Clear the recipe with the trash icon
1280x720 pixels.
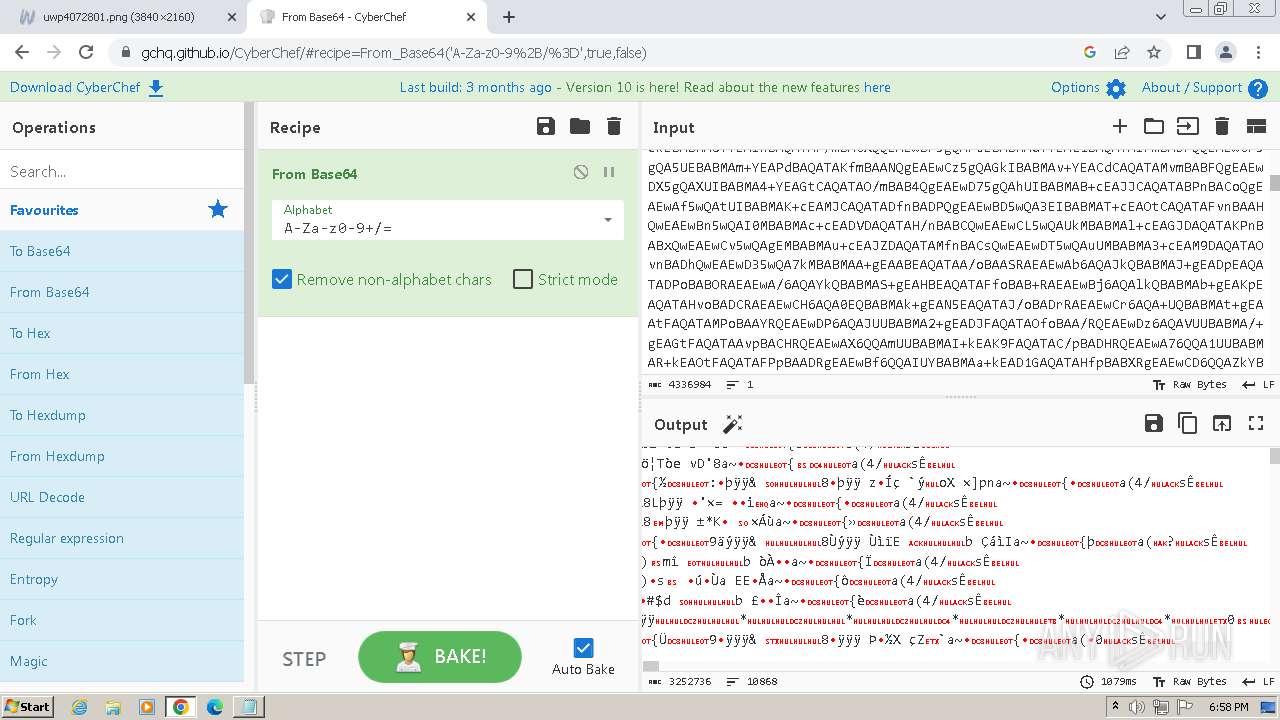[614, 126]
